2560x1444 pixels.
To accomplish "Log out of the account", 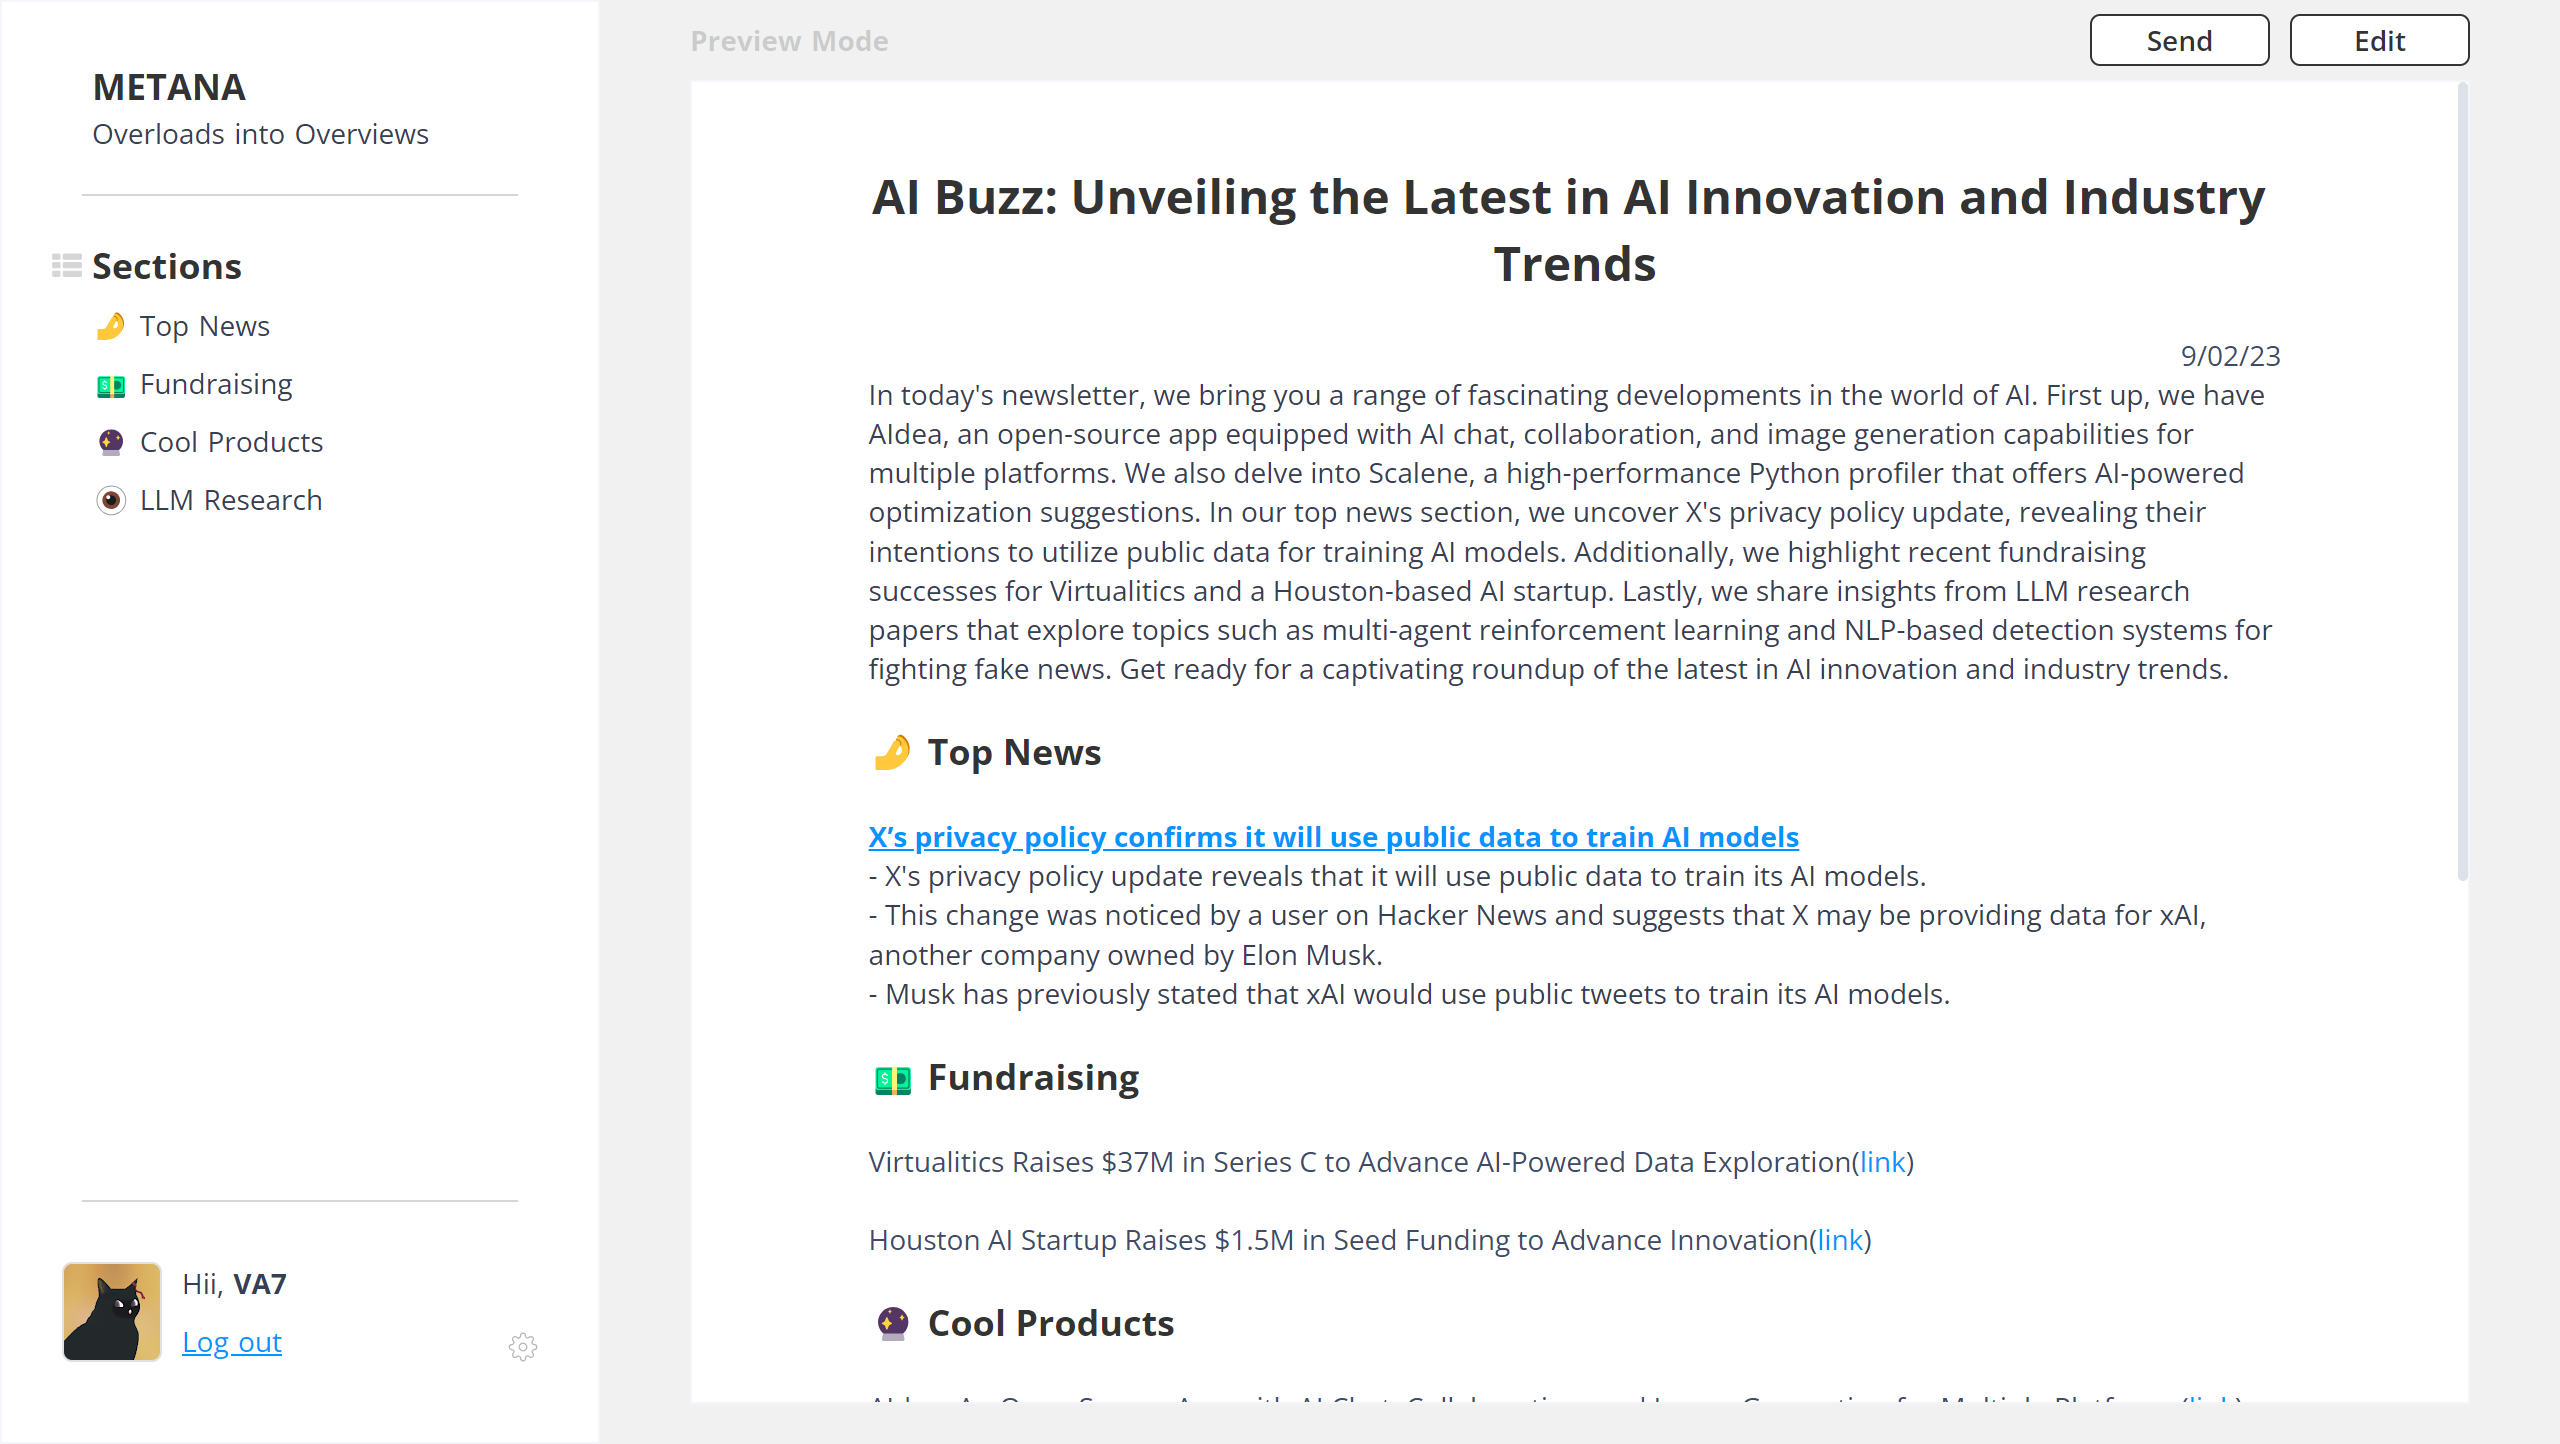I will click(x=231, y=1342).
